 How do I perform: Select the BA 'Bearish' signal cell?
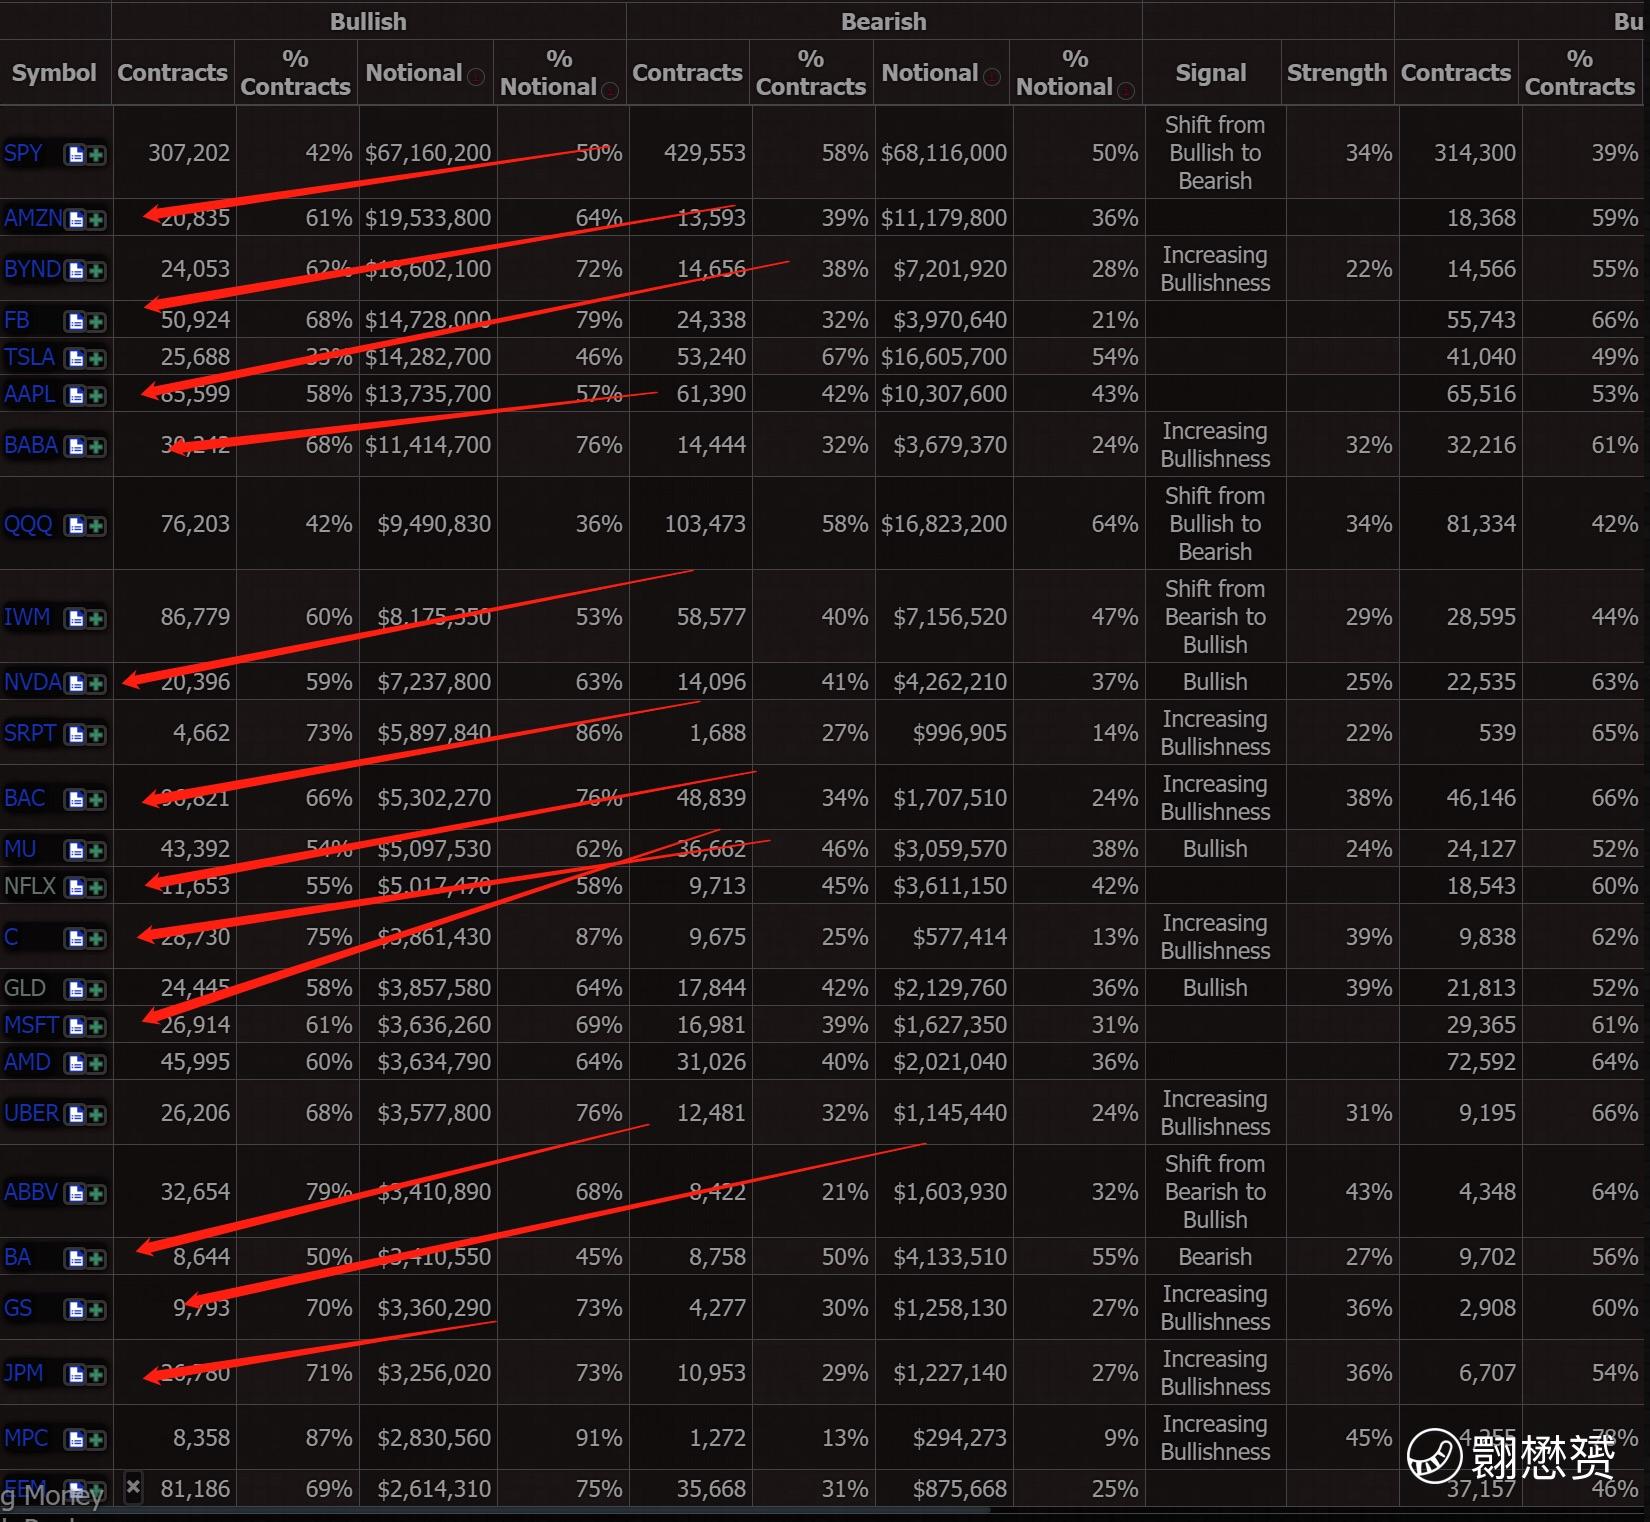(x=1215, y=1257)
